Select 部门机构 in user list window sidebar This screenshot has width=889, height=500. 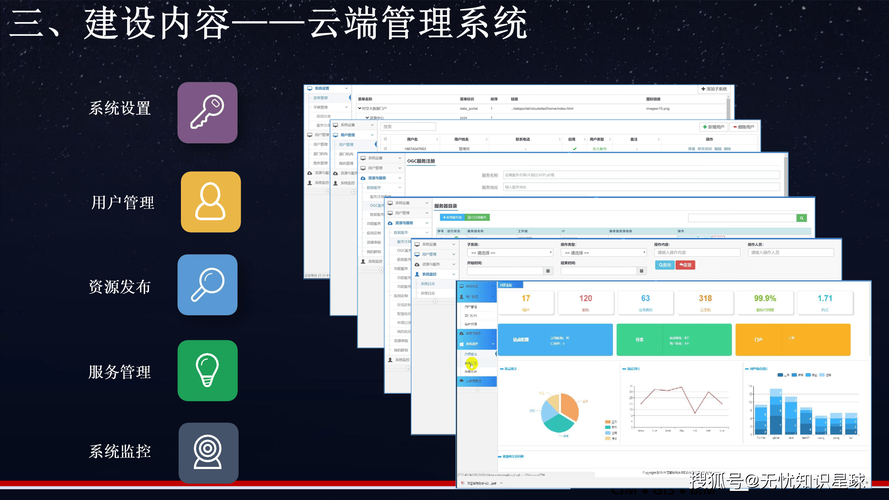point(345,154)
